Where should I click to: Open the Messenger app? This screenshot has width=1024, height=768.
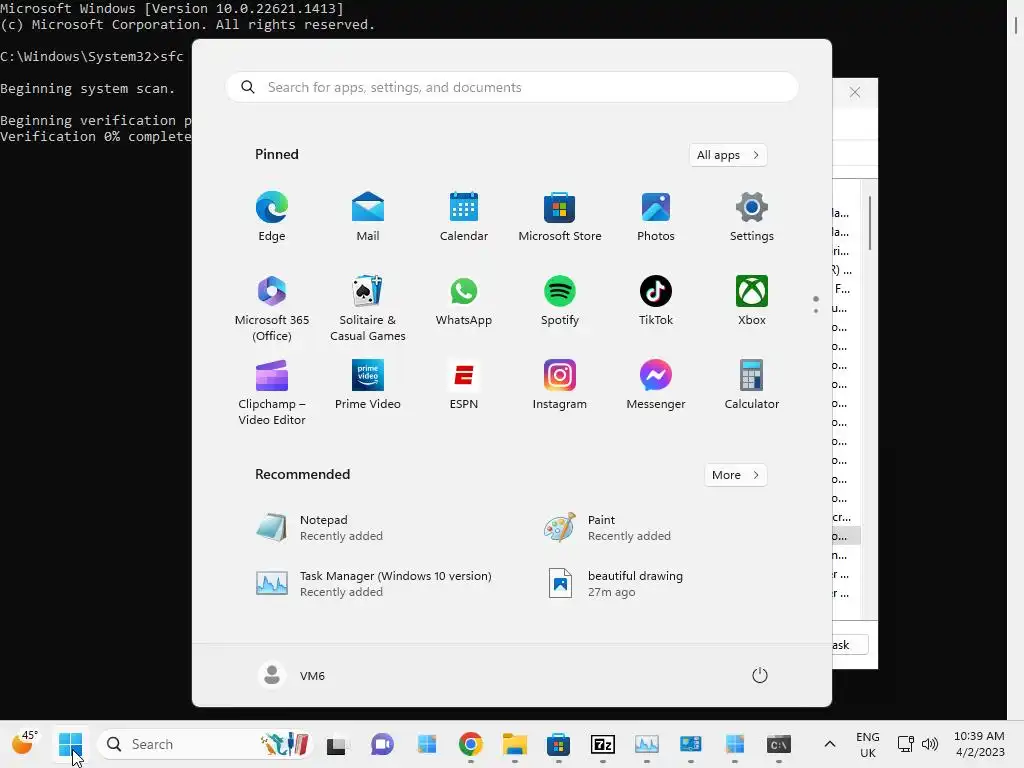click(656, 385)
